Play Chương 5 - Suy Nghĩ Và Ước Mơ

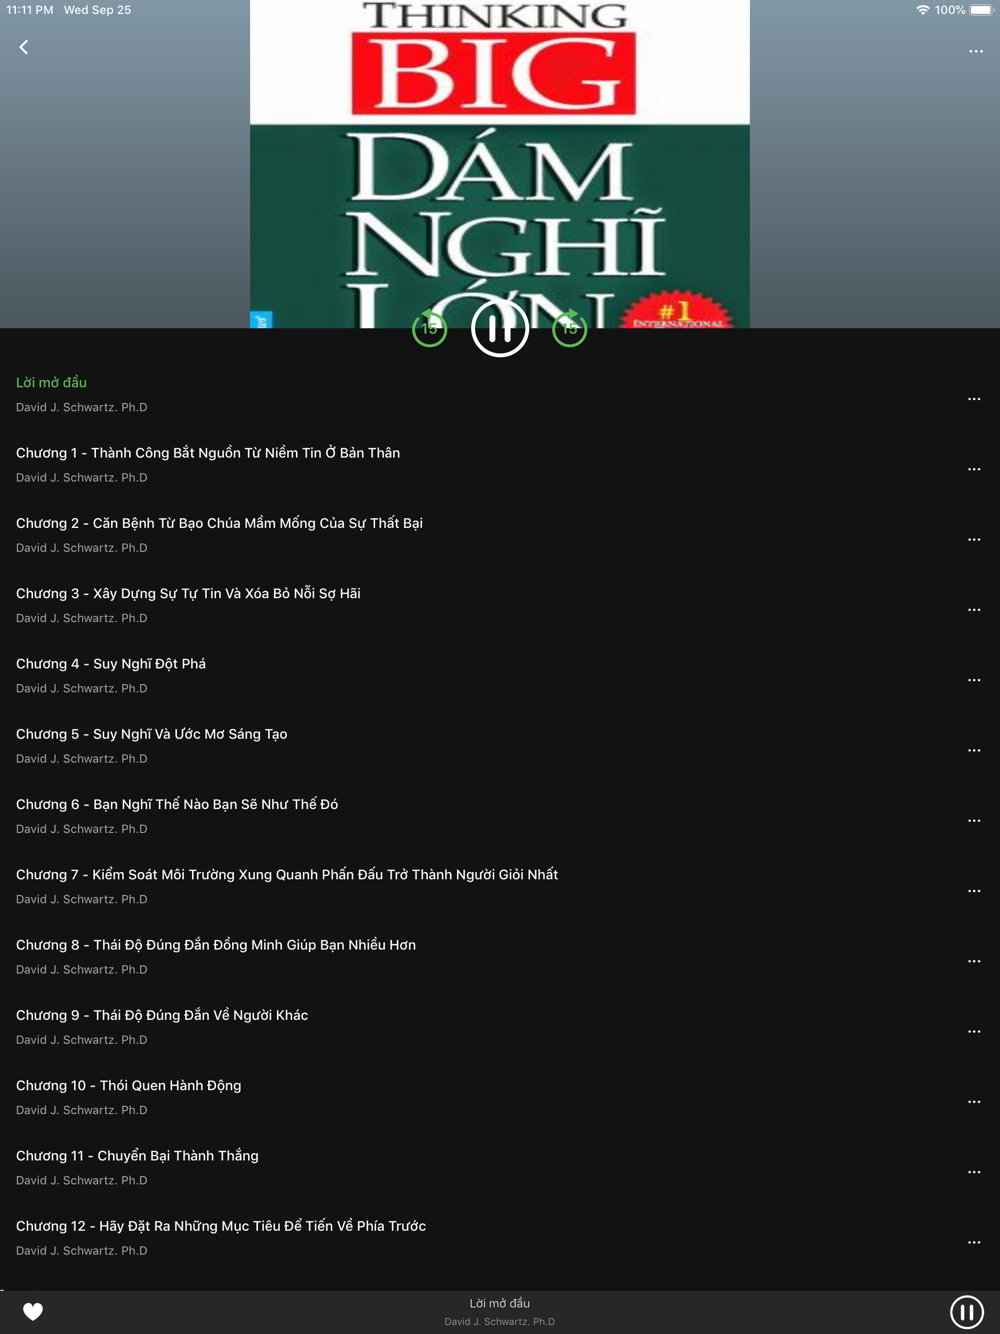click(152, 734)
